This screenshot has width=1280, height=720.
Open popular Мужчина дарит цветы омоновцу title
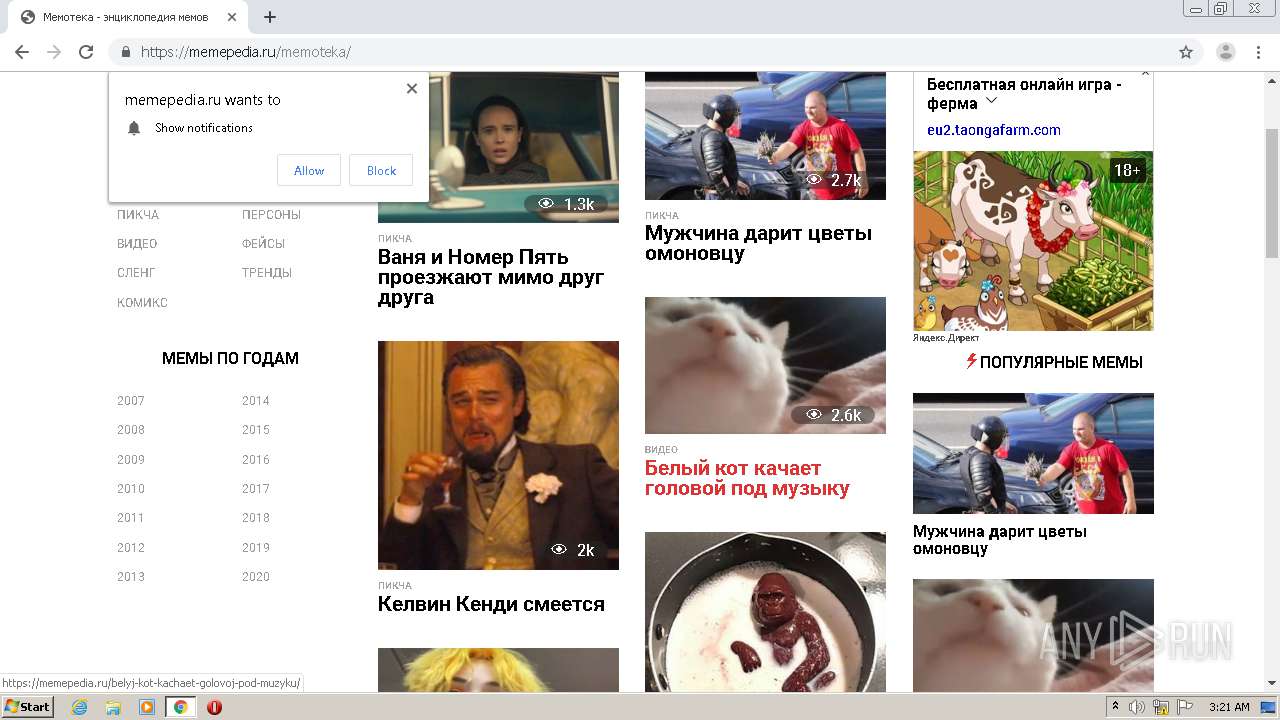coord(1000,540)
